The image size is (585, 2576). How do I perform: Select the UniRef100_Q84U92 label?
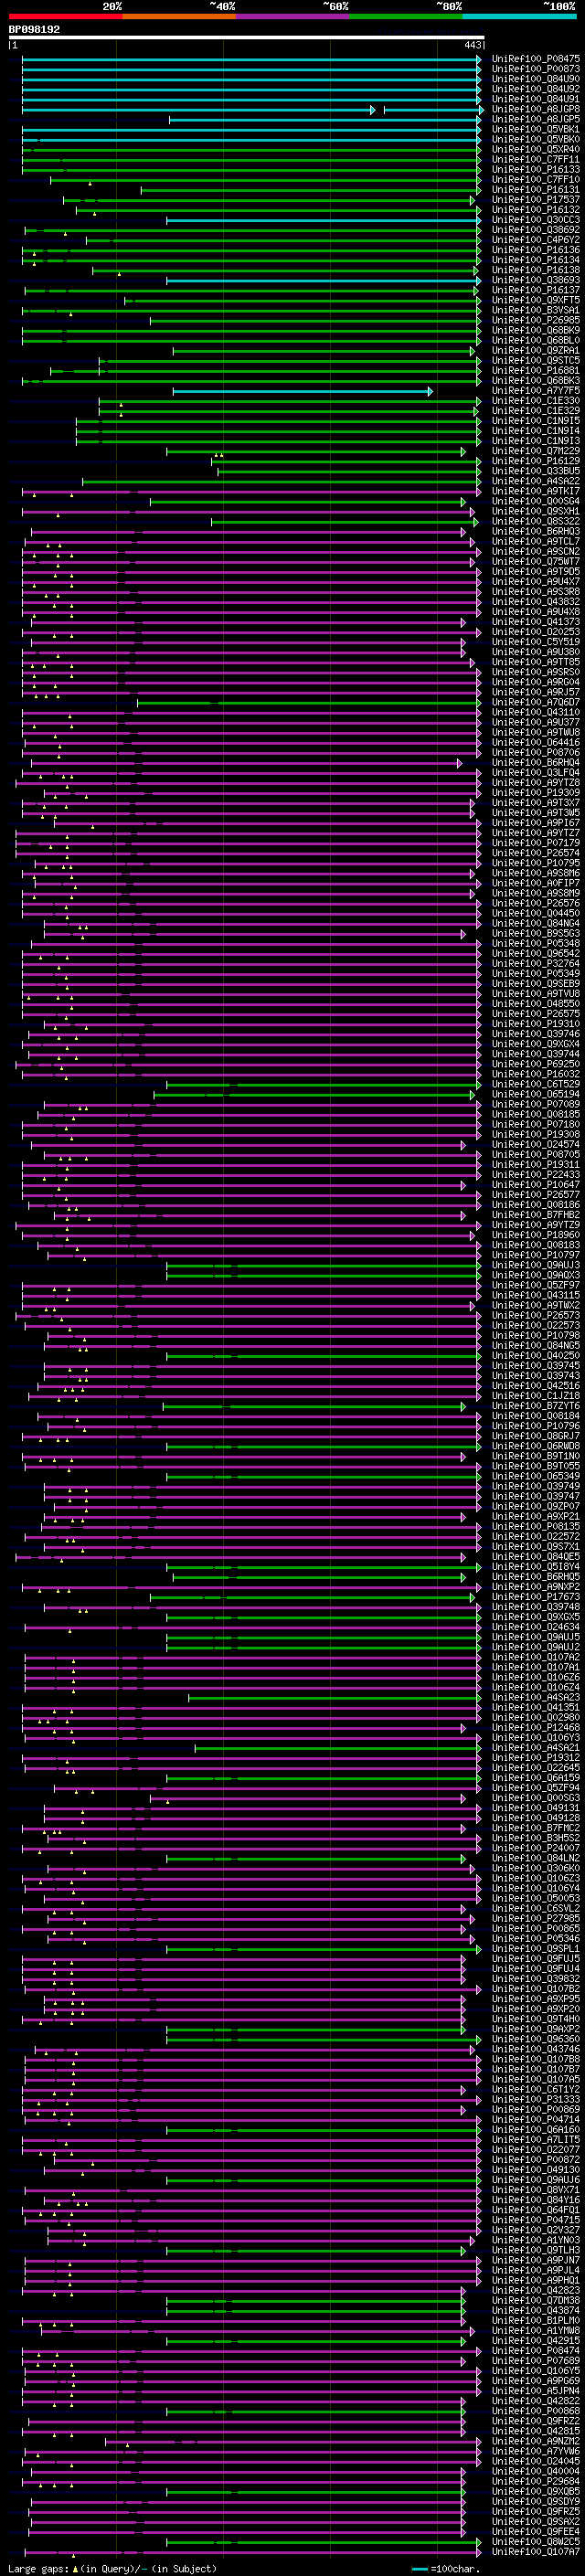point(535,89)
